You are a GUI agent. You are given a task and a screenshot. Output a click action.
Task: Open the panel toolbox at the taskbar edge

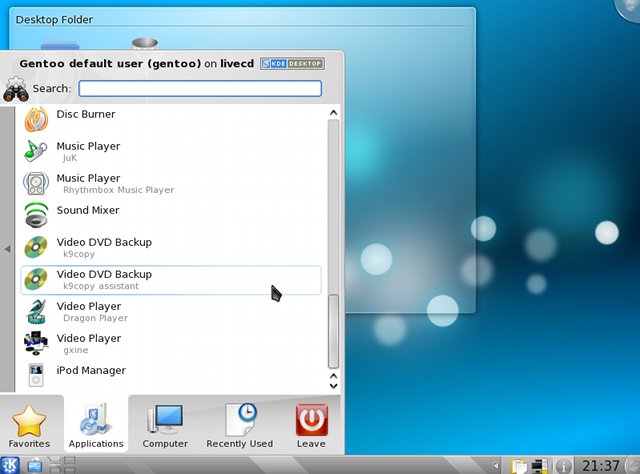pos(633,465)
